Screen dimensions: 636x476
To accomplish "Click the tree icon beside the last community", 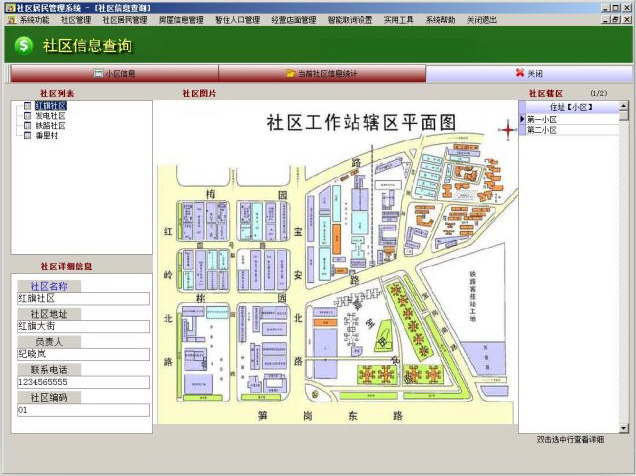I will 28,135.
